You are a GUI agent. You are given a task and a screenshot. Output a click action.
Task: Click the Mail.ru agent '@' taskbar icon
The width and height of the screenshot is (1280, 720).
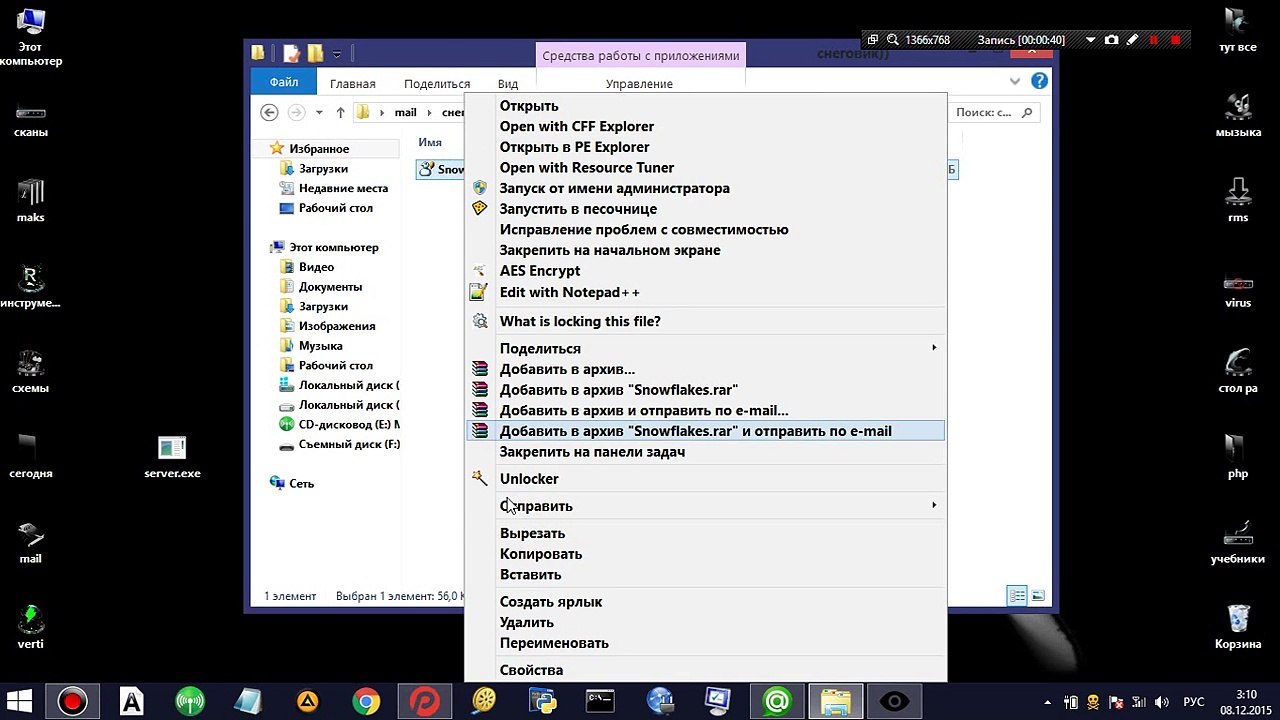tap(777, 702)
